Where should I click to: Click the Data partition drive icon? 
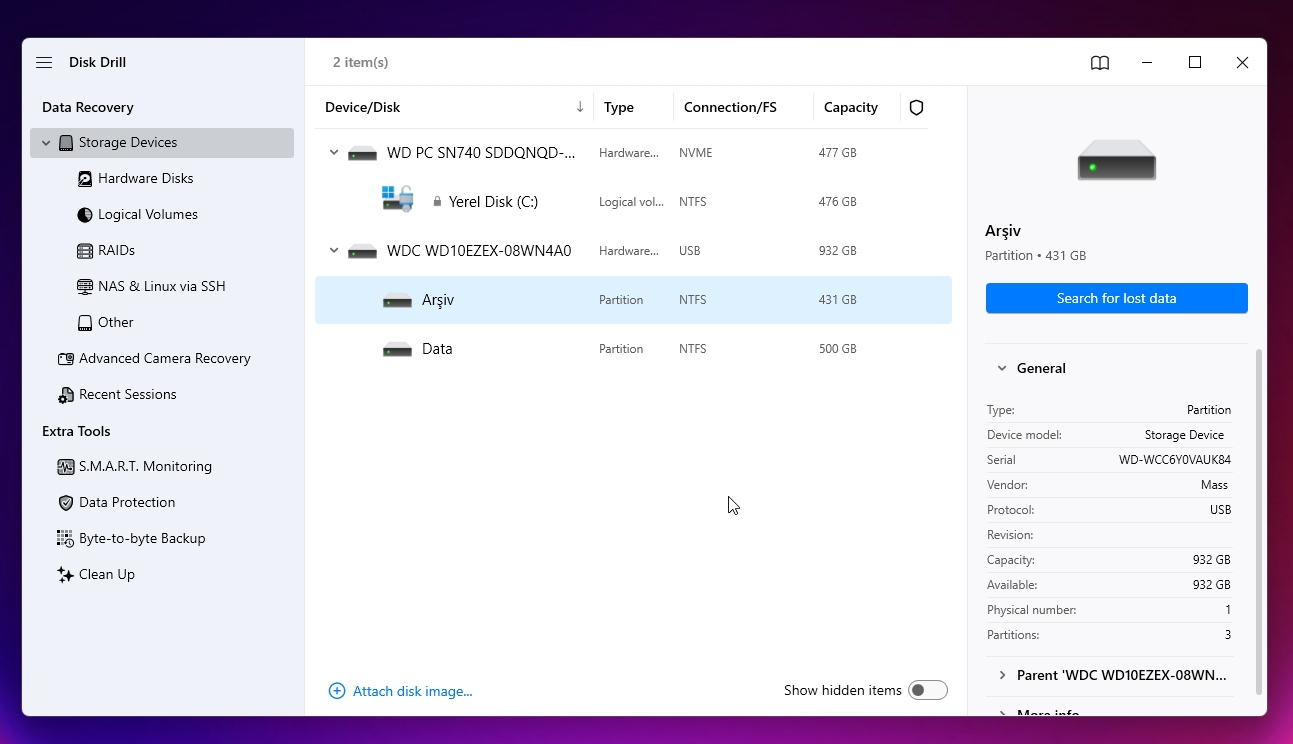click(x=398, y=350)
